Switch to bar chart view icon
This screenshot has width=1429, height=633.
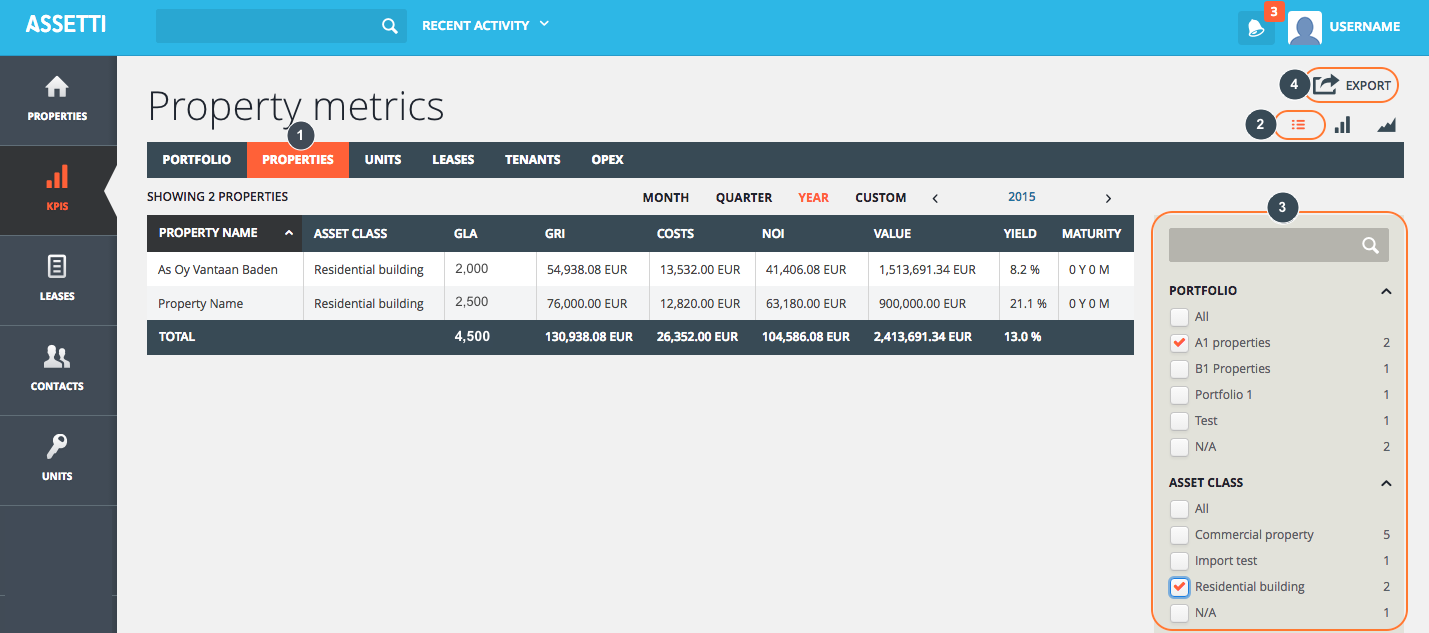click(x=1342, y=125)
